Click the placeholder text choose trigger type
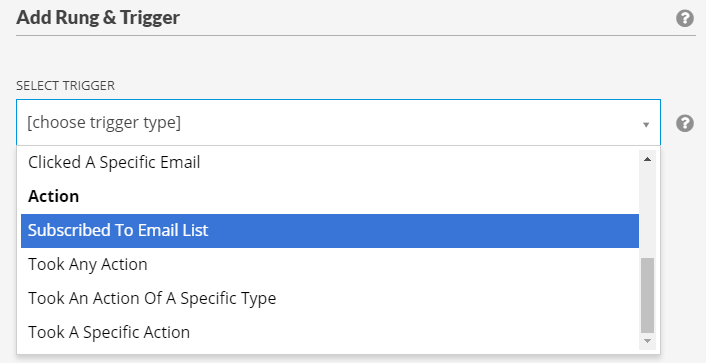Image resolution: width=706 pixels, height=363 pixels. tap(104, 123)
